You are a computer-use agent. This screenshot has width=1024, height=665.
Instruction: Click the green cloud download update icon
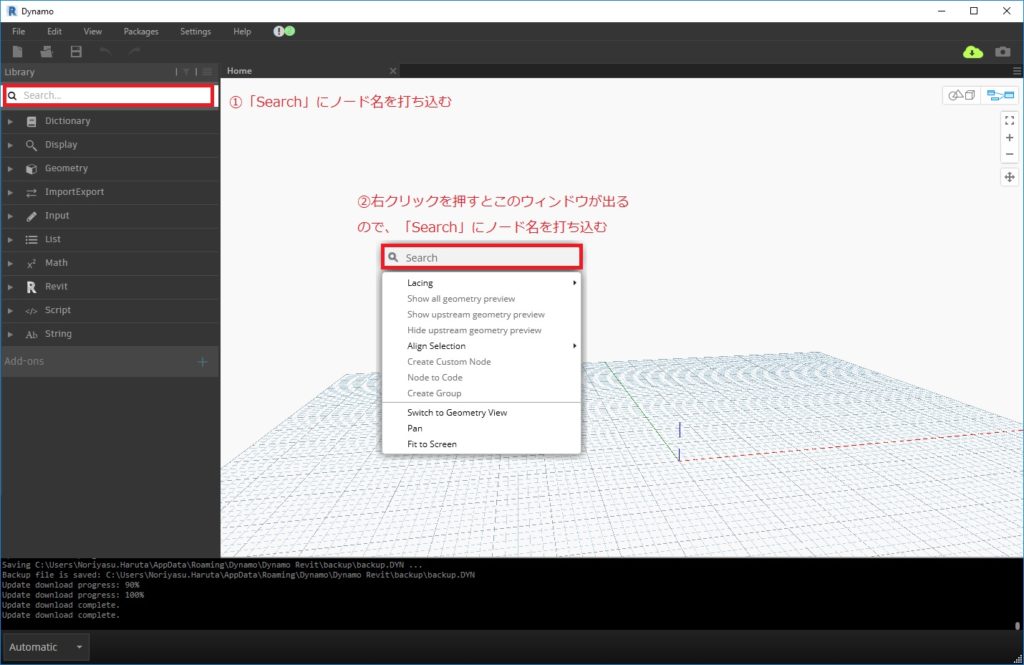pos(972,52)
